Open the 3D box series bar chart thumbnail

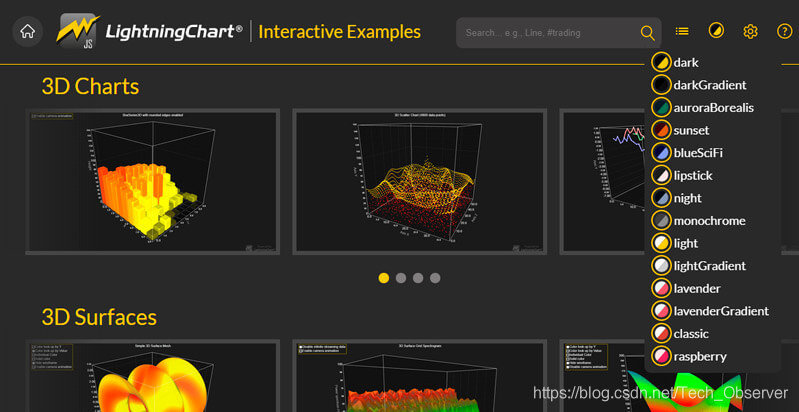pyautogui.click(x=152, y=182)
